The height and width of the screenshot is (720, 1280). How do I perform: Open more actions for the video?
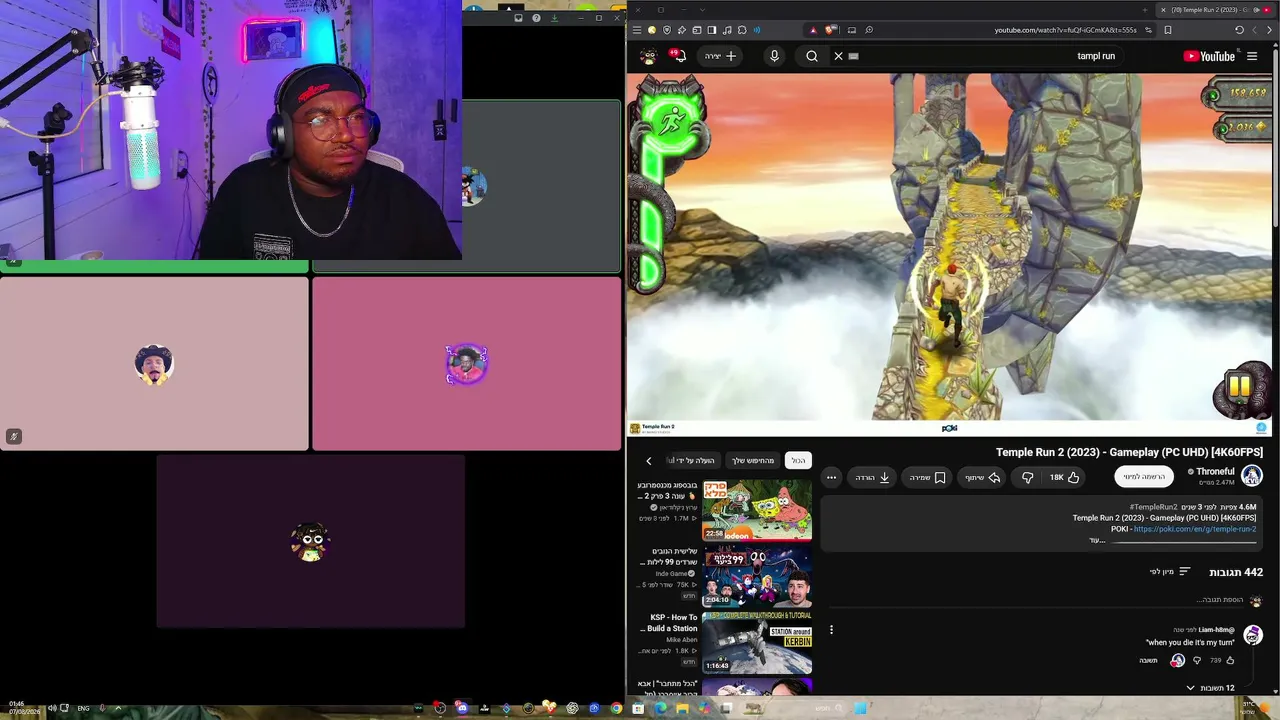click(831, 477)
